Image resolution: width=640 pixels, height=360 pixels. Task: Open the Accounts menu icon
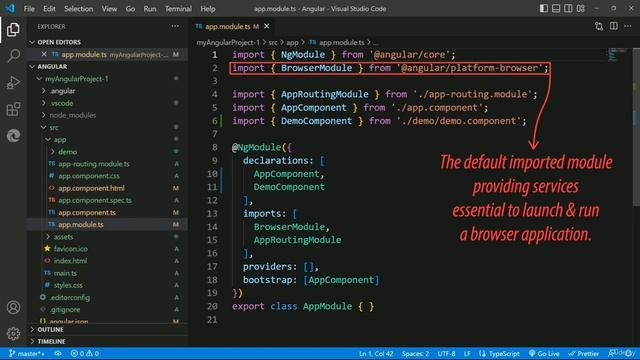pos(13,307)
